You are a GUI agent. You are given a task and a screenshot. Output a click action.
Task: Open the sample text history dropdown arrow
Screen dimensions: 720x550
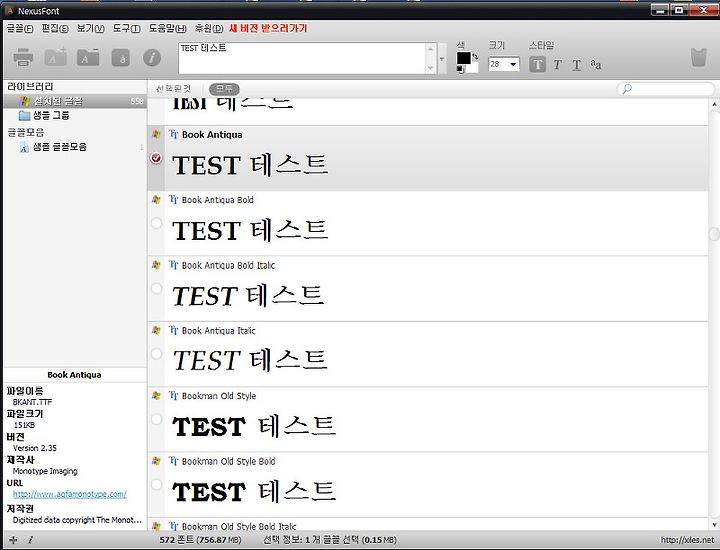[442, 59]
